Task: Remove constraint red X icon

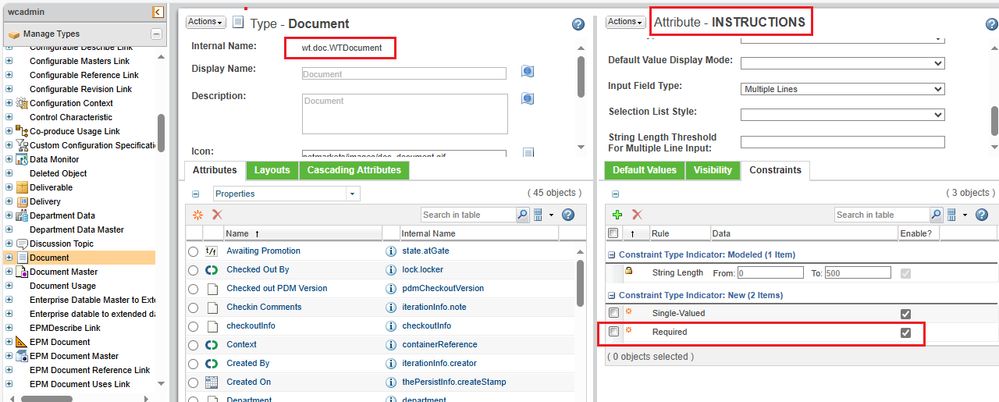Action: [636, 215]
